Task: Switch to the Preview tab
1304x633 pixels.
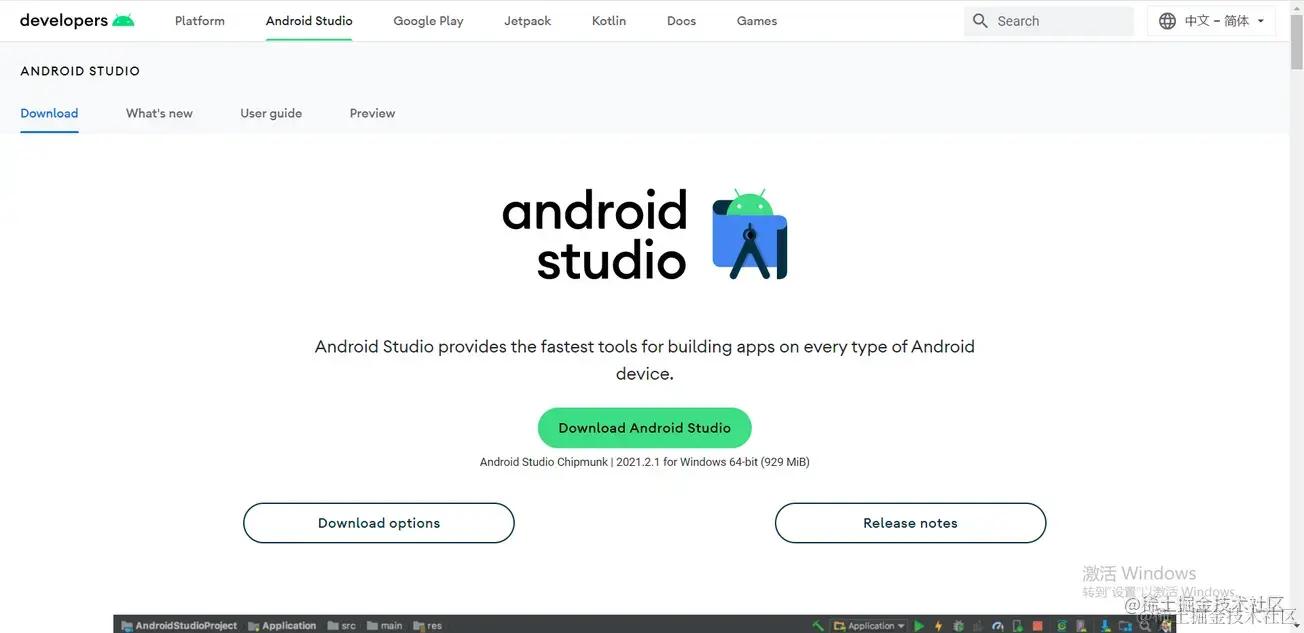Action: click(372, 113)
